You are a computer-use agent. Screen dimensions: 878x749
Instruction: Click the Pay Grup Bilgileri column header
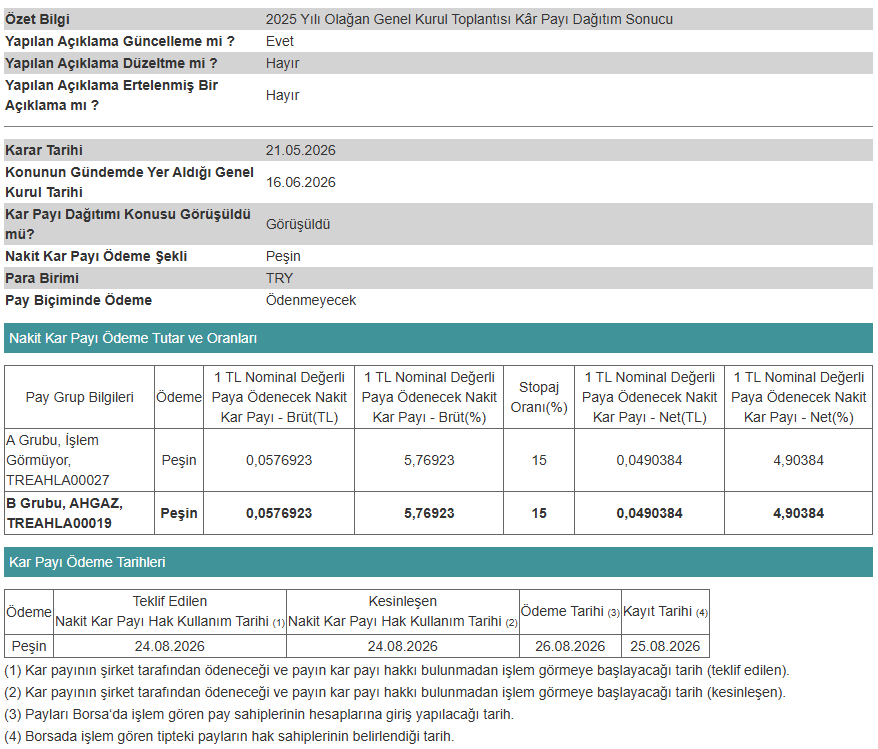[x=80, y=397]
